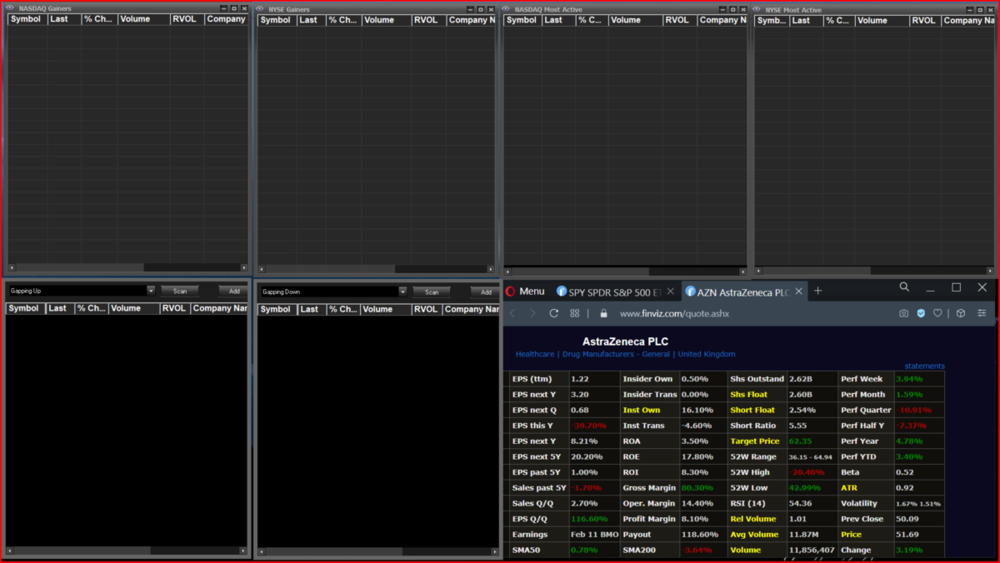The image size is (1000, 563).
Task: Click the finviz.com address bar
Action: tap(674, 314)
